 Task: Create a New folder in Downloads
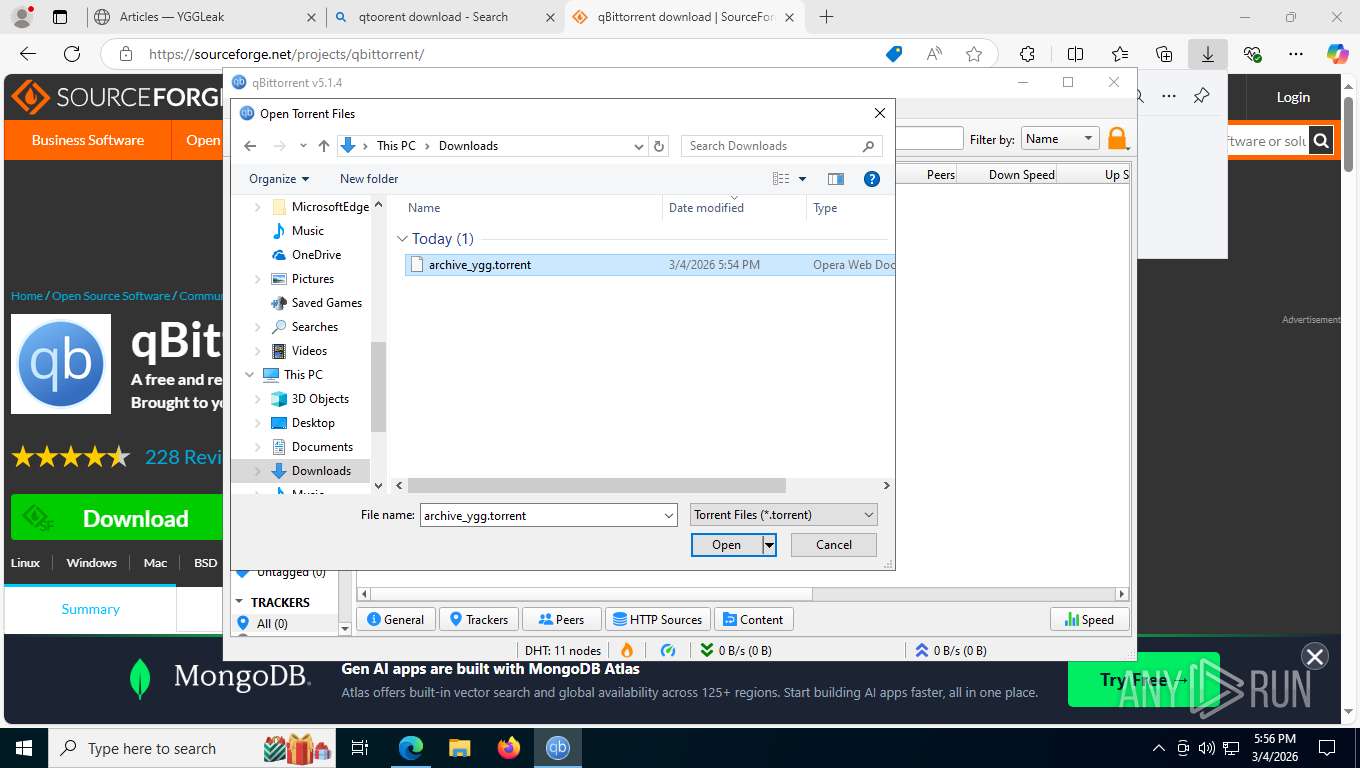coord(369,179)
